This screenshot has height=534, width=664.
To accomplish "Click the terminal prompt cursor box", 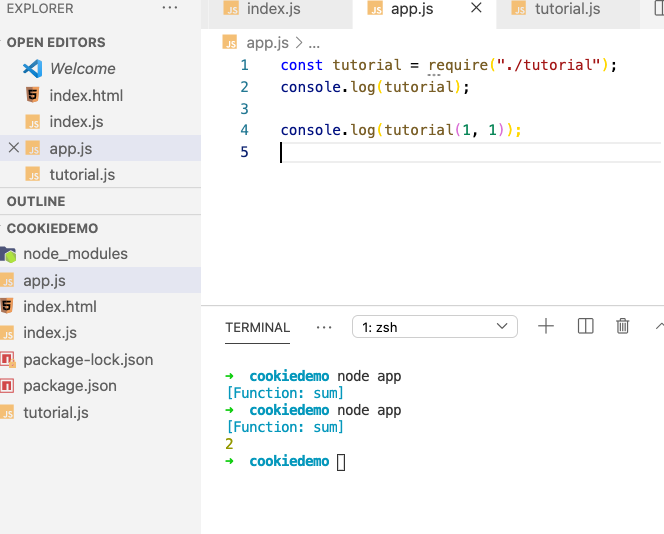I will 341,462.
